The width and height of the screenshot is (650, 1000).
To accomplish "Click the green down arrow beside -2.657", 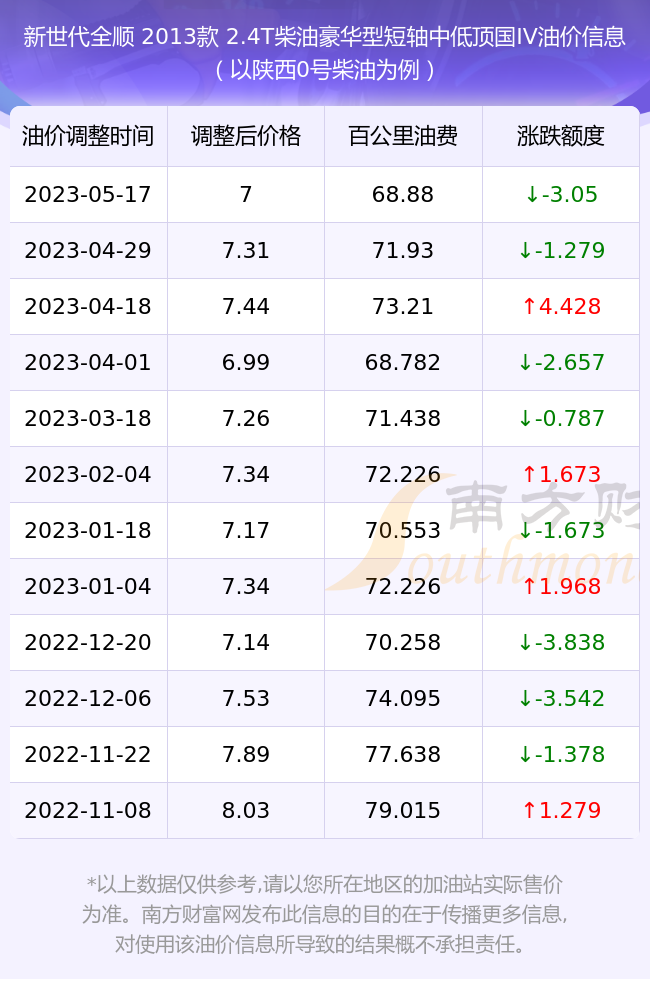I will 525,362.
